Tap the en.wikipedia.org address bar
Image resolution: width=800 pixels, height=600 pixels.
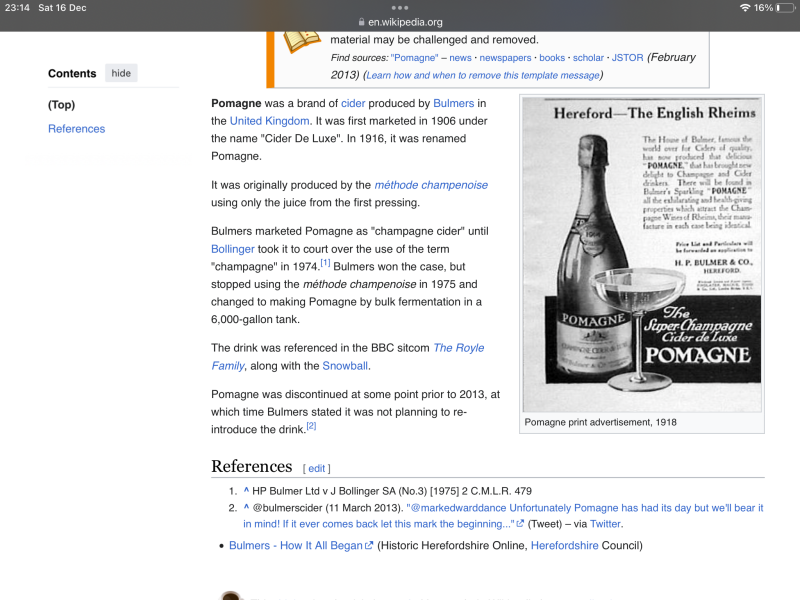tap(400, 22)
